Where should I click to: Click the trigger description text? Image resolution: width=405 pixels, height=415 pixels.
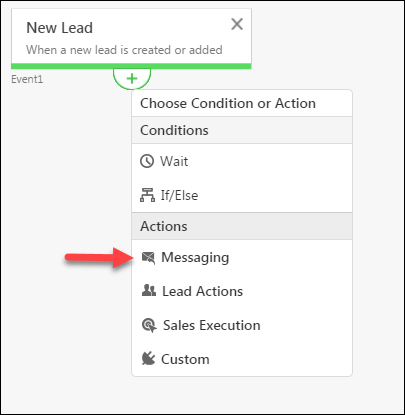pyautogui.click(x=124, y=50)
